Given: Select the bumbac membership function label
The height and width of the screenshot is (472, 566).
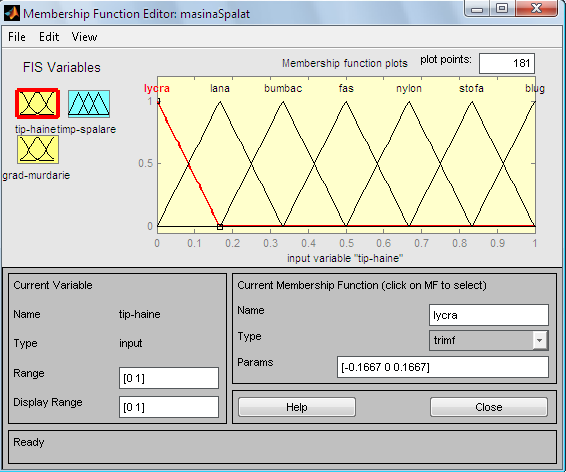Looking at the screenshot, I should pyautogui.click(x=283, y=88).
